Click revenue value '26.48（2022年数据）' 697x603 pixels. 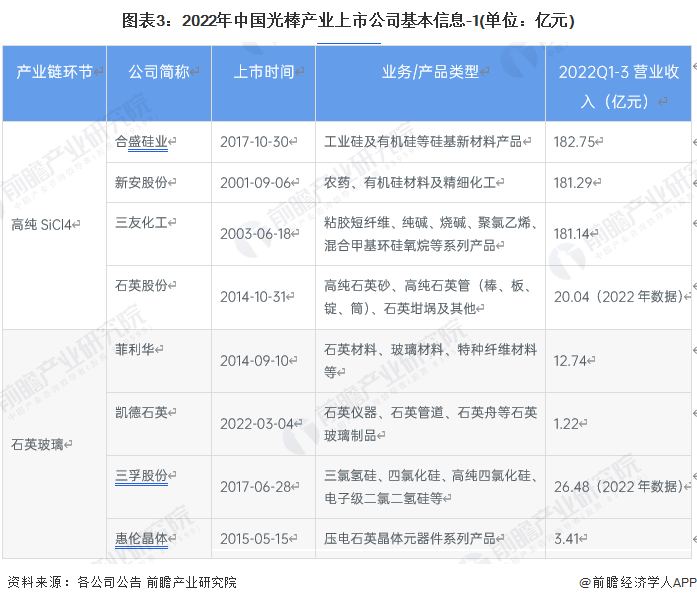click(x=618, y=487)
